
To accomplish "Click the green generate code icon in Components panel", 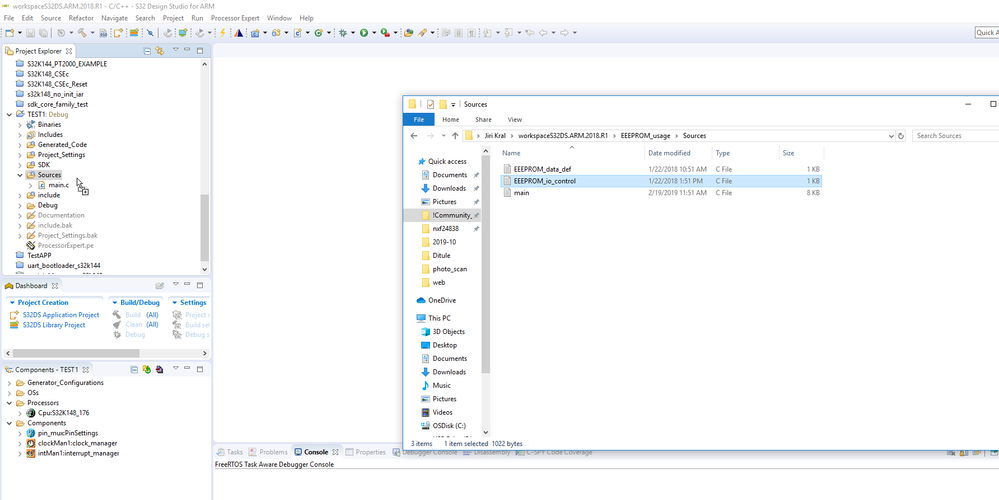I will 147,369.
